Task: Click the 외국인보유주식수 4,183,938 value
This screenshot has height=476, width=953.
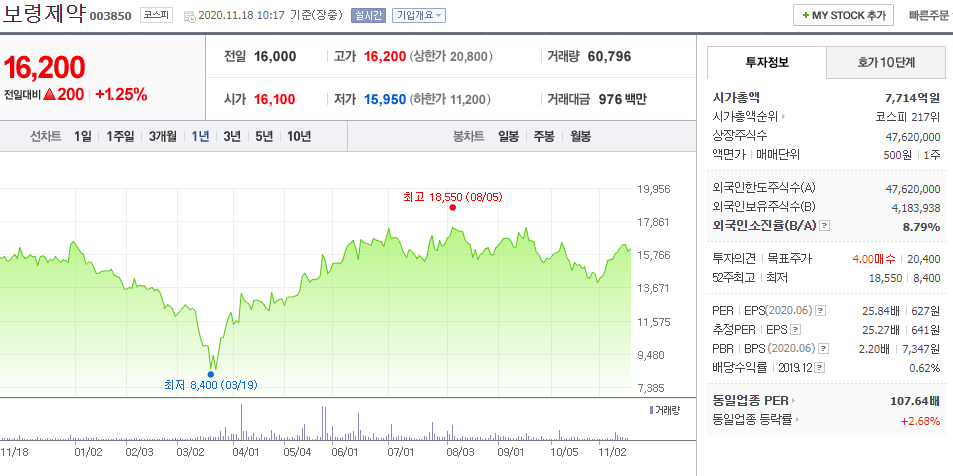Action: [916, 207]
